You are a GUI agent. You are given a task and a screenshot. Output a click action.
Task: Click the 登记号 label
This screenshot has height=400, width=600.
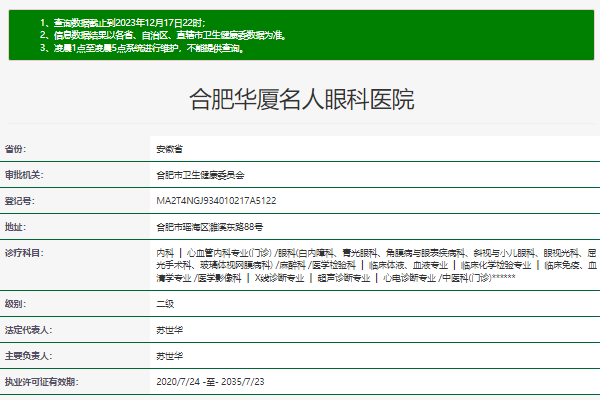[20, 201]
